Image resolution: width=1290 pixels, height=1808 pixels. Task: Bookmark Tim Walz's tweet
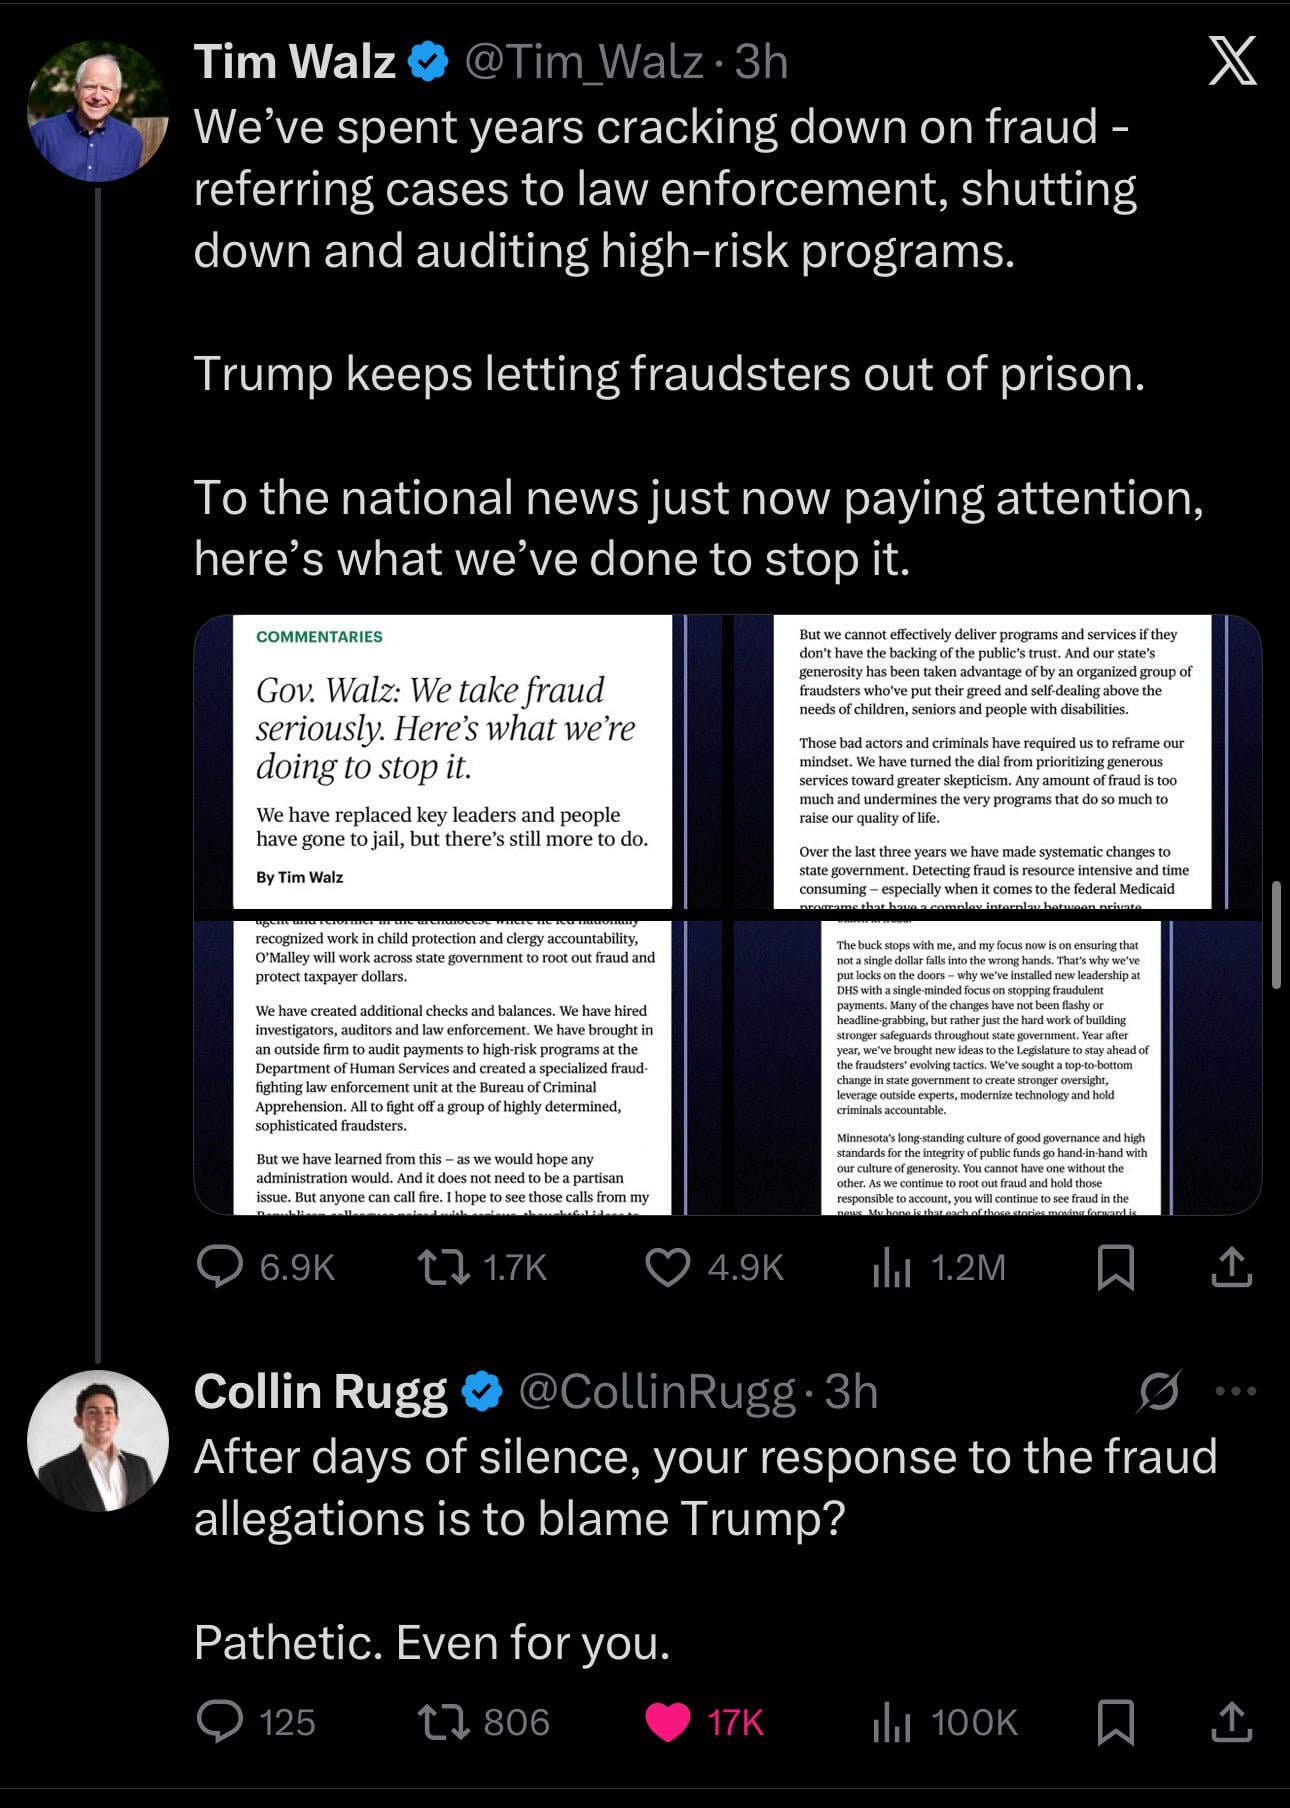point(1115,1266)
